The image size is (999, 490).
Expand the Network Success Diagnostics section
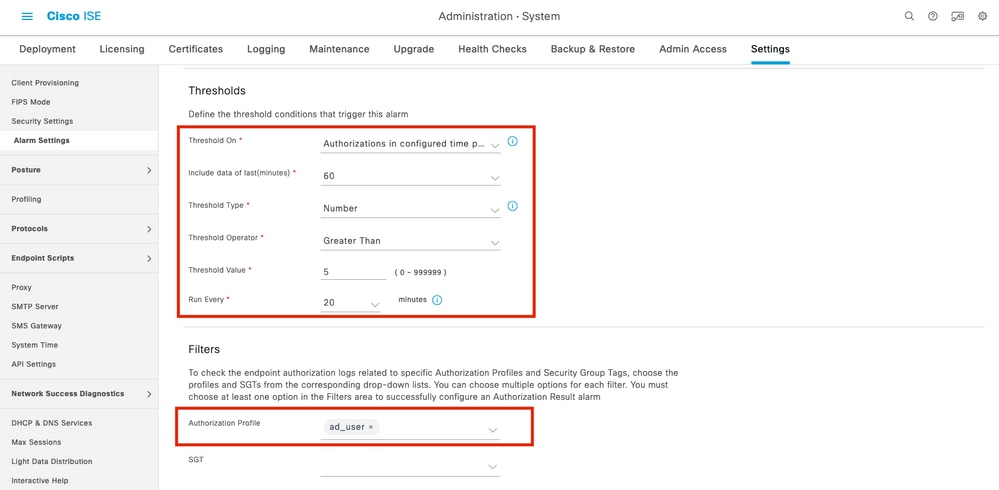(79, 394)
